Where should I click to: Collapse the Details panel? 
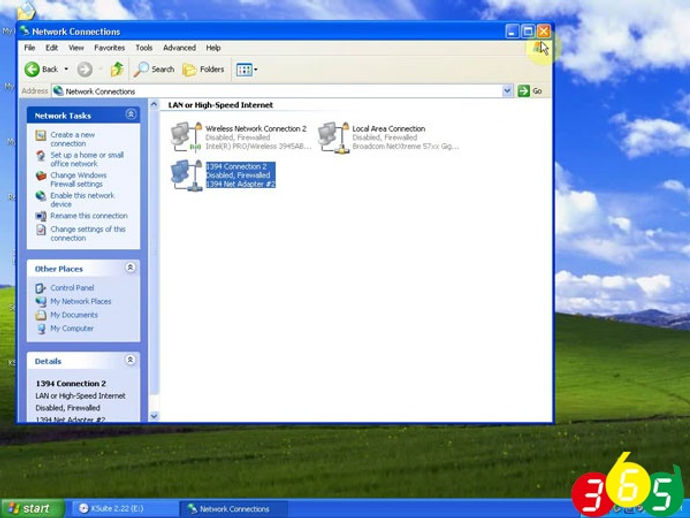click(x=130, y=360)
